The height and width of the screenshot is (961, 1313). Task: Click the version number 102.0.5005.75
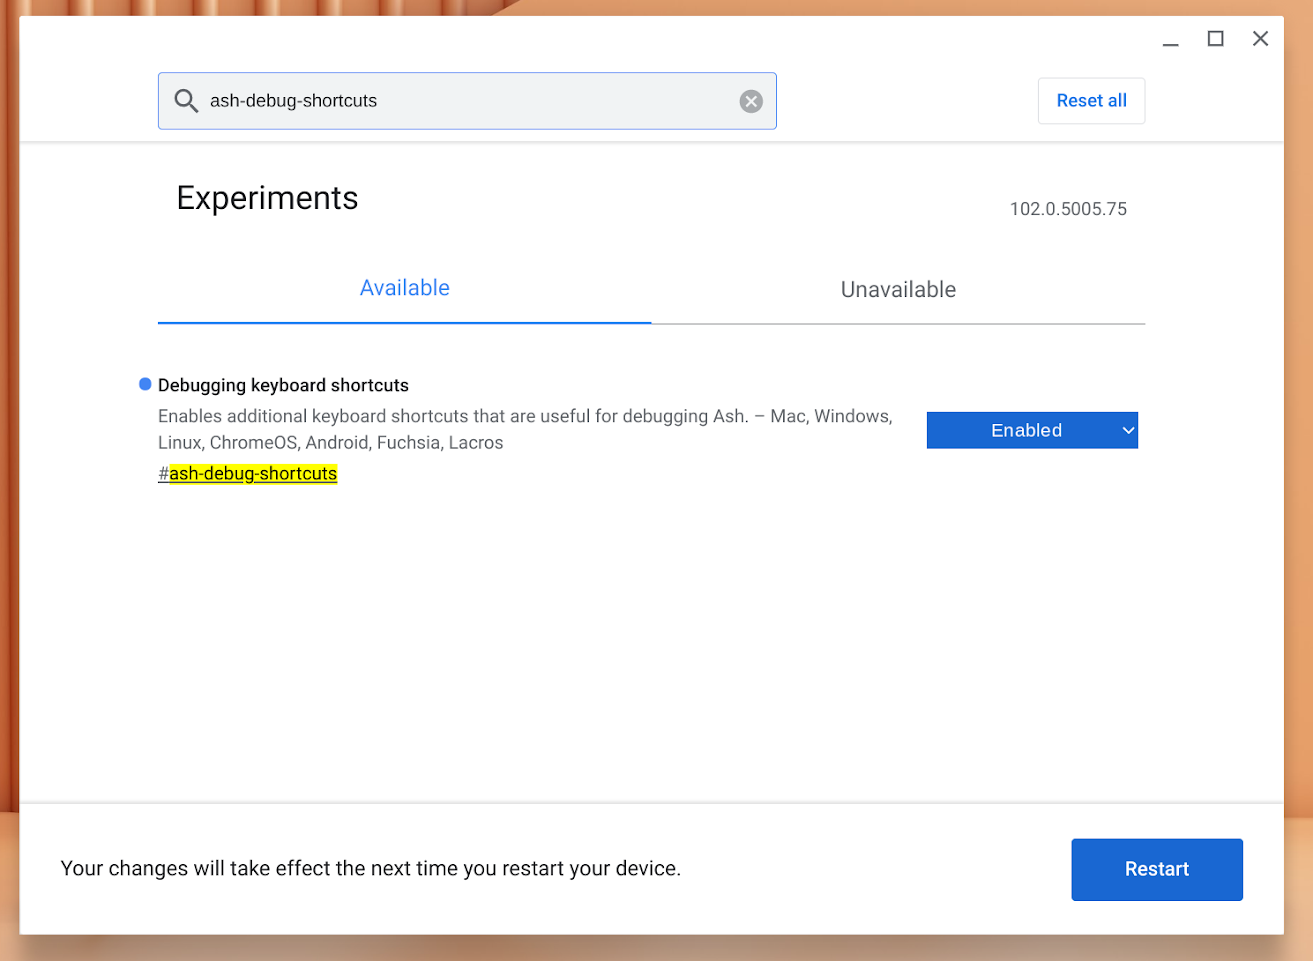(1068, 209)
